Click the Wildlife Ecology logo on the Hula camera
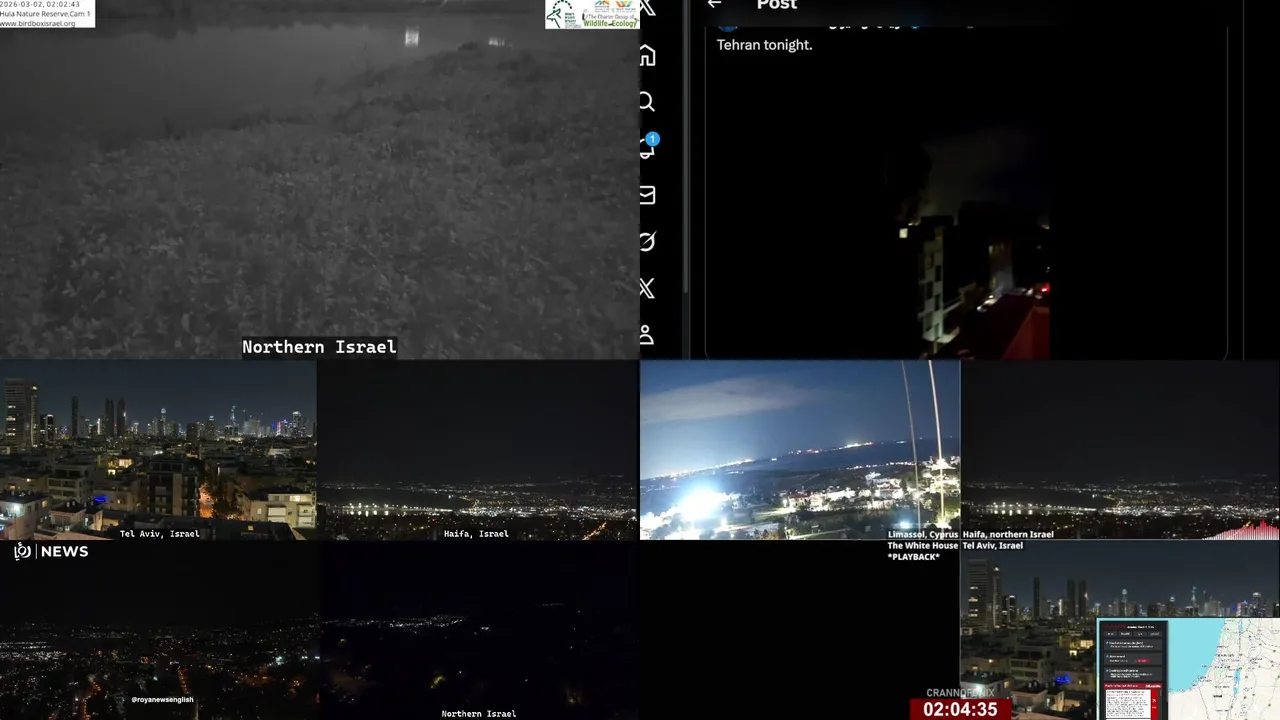1280x720 pixels. pyautogui.click(x=592, y=14)
